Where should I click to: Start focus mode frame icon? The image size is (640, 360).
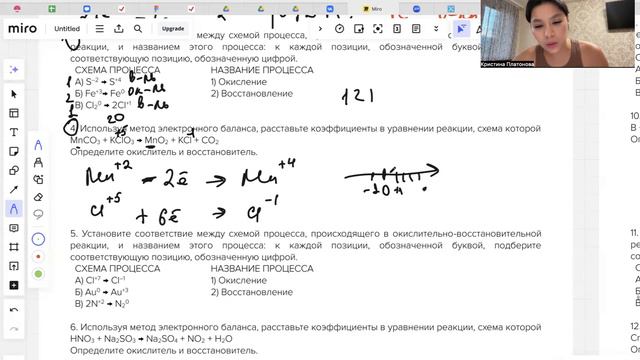[x=378, y=29]
